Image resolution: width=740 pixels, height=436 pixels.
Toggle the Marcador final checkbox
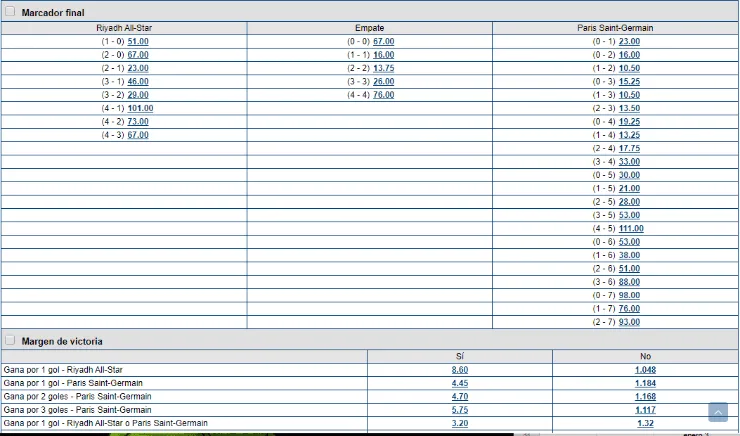(10, 11)
